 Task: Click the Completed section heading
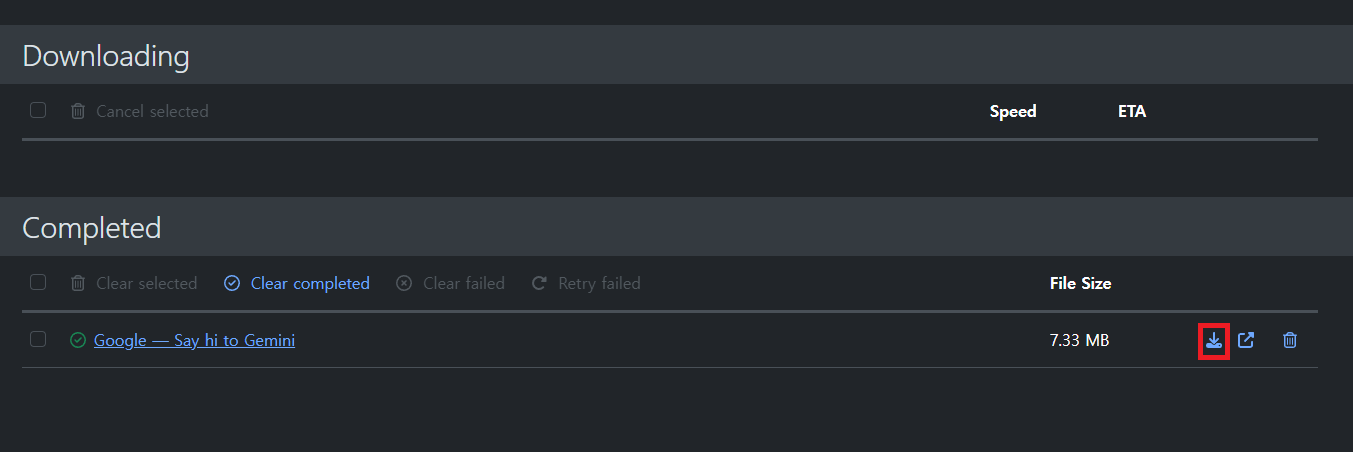(92, 228)
